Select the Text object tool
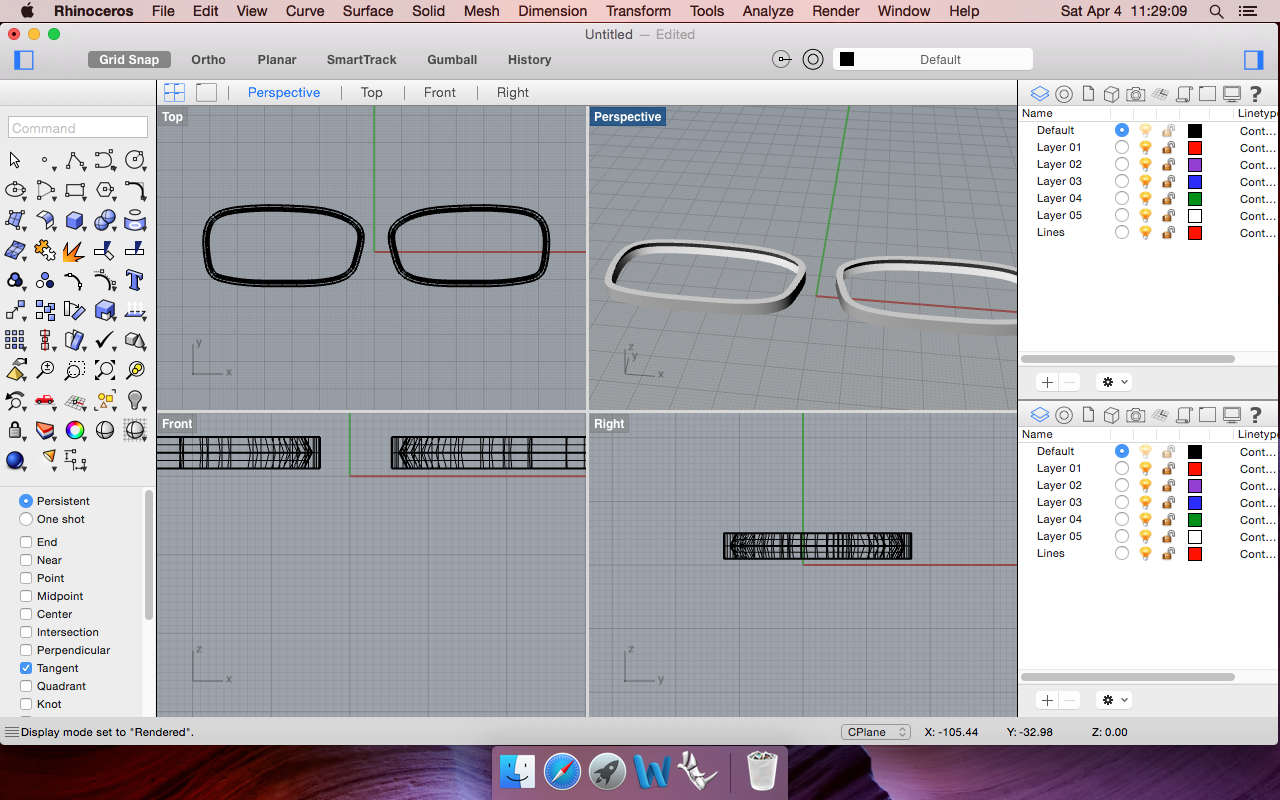 tap(135, 280)
